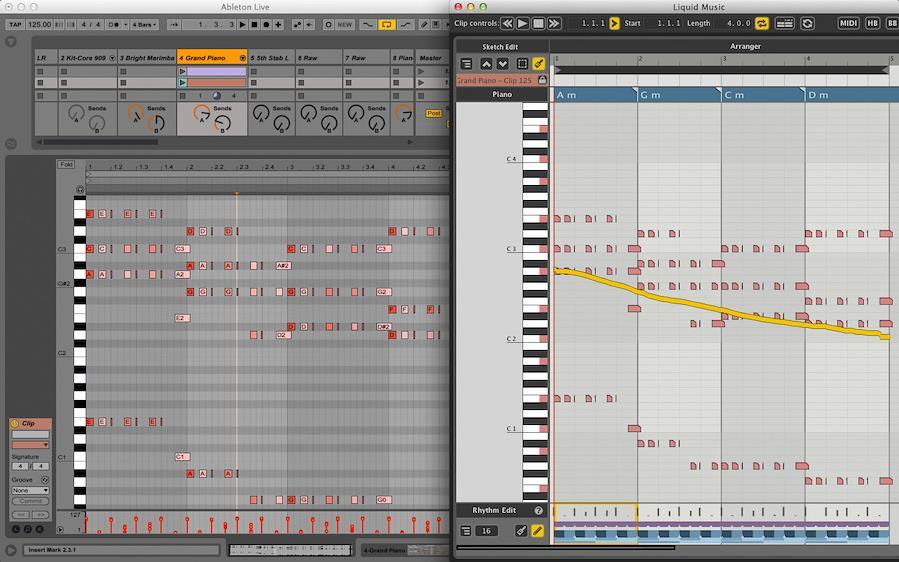The image size is (899, 562).
Task: Toggle the Draw Mode pencil icon
Action: (x=424, y=25)
